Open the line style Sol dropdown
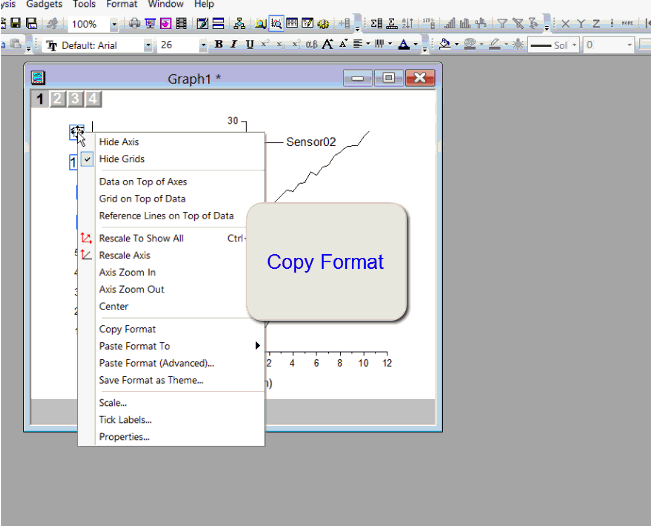659x526 pixels. tap(575, 45)
